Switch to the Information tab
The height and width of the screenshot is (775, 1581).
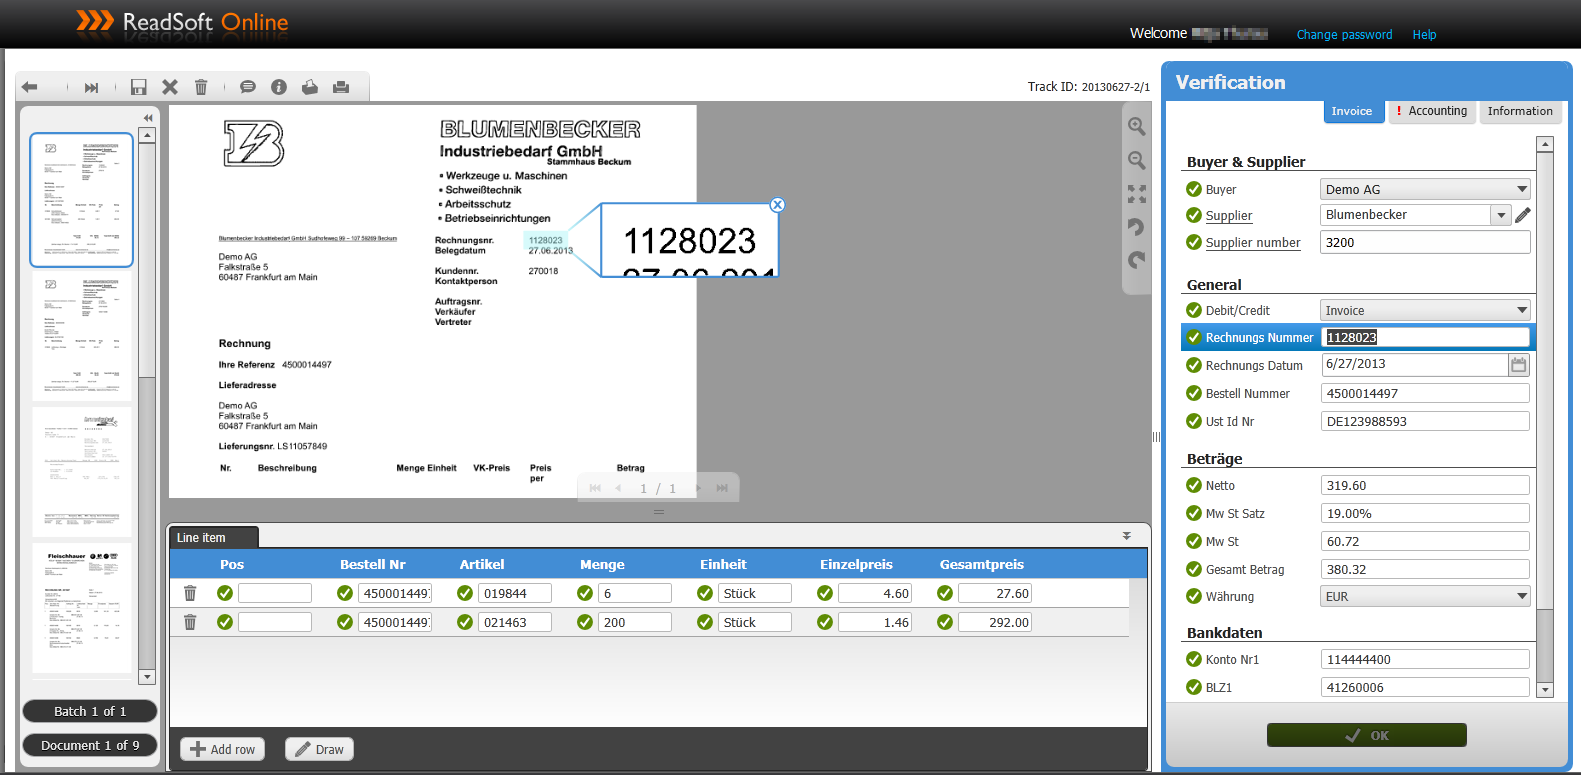coord(1519,111)
